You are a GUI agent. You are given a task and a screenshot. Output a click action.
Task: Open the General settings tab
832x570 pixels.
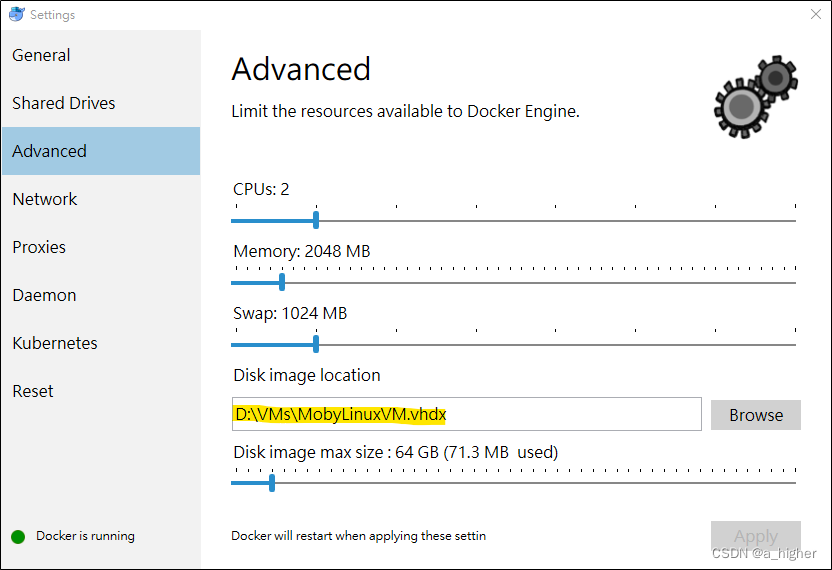click(x=42, y=55)
